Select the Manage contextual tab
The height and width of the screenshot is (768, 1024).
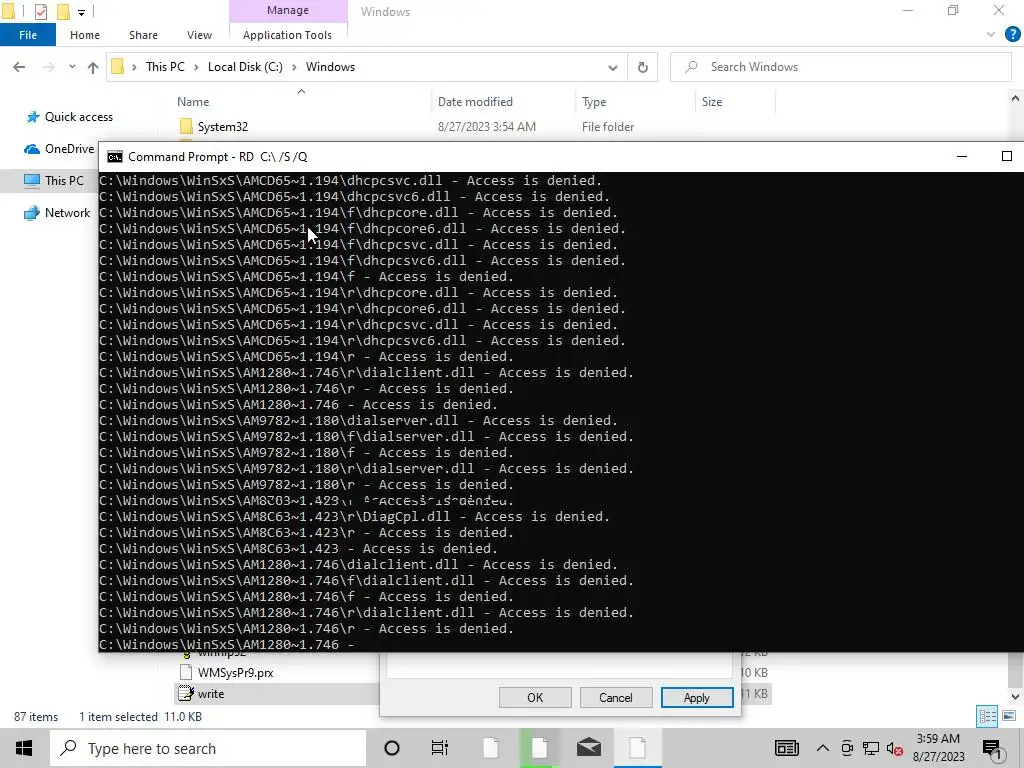click(x=287, y=10)
